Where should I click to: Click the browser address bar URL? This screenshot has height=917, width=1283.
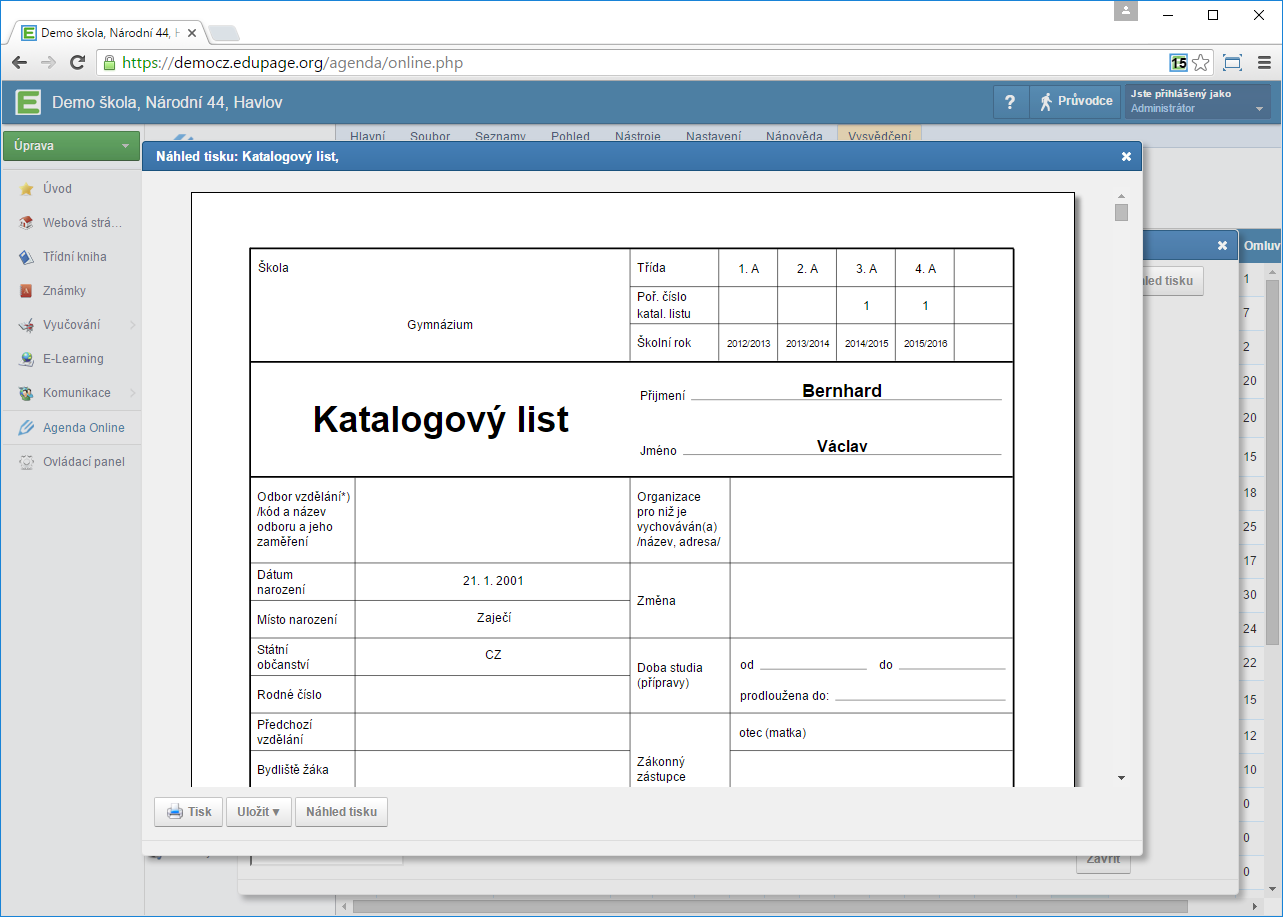(x=292, y=63)
